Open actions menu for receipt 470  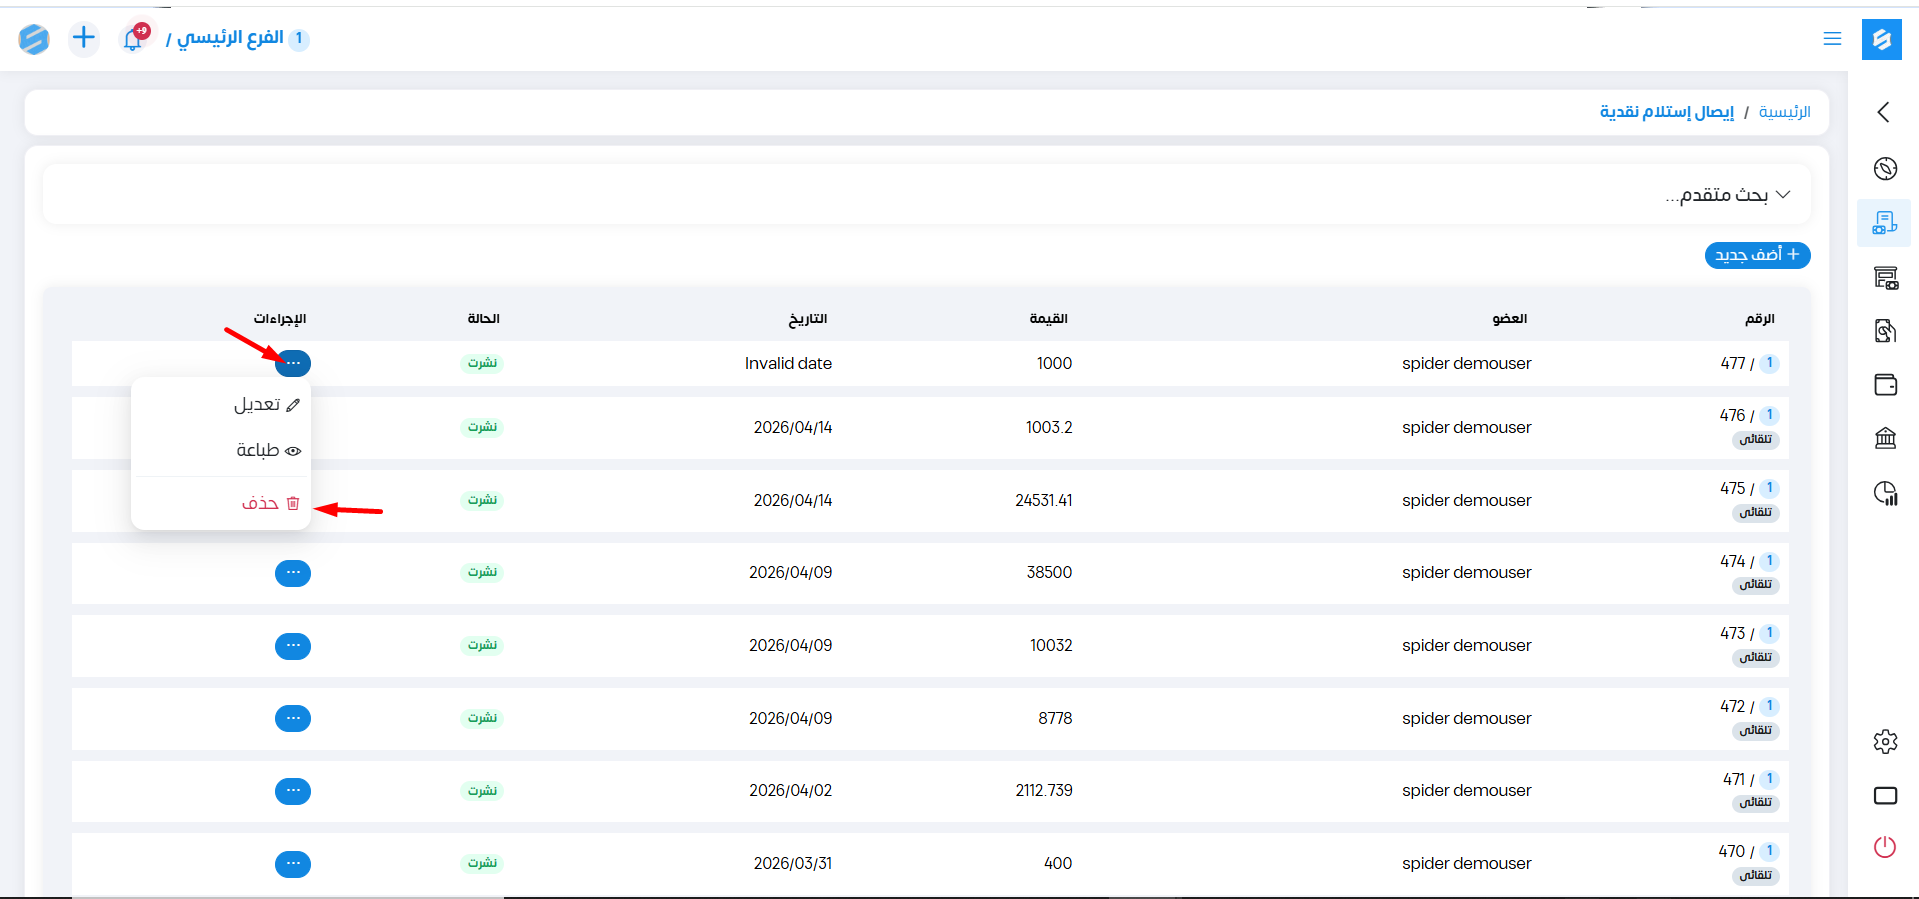(293, 864)
